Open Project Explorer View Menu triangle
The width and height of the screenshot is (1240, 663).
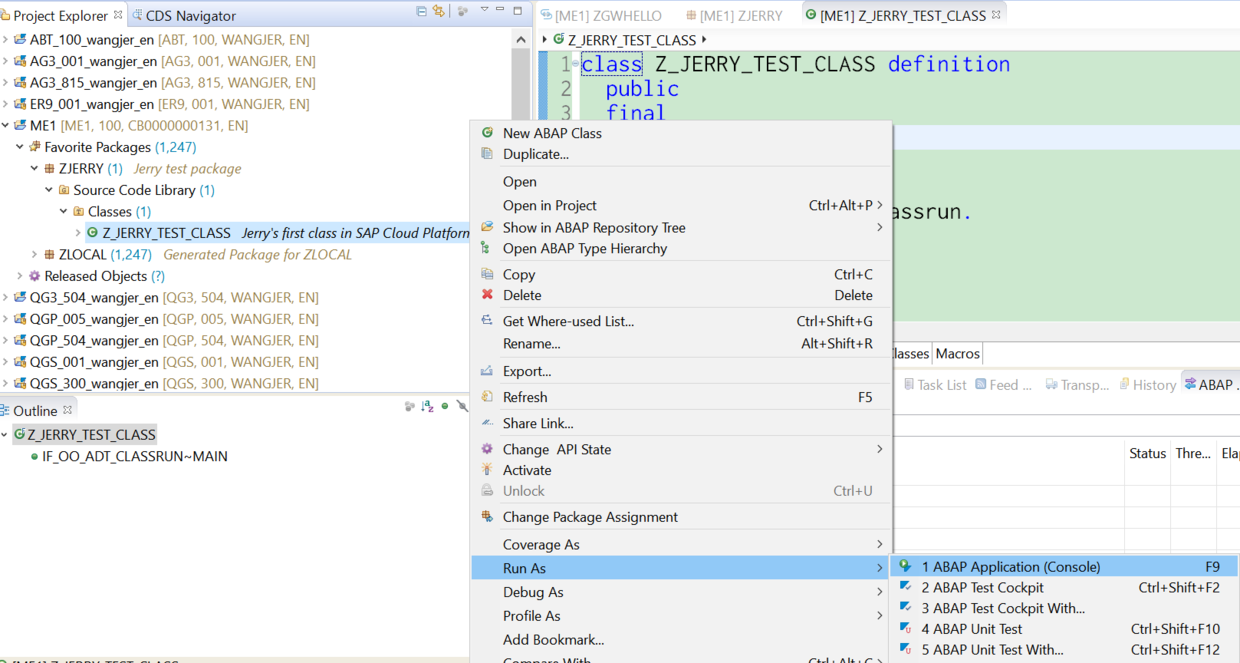point(484,10)
